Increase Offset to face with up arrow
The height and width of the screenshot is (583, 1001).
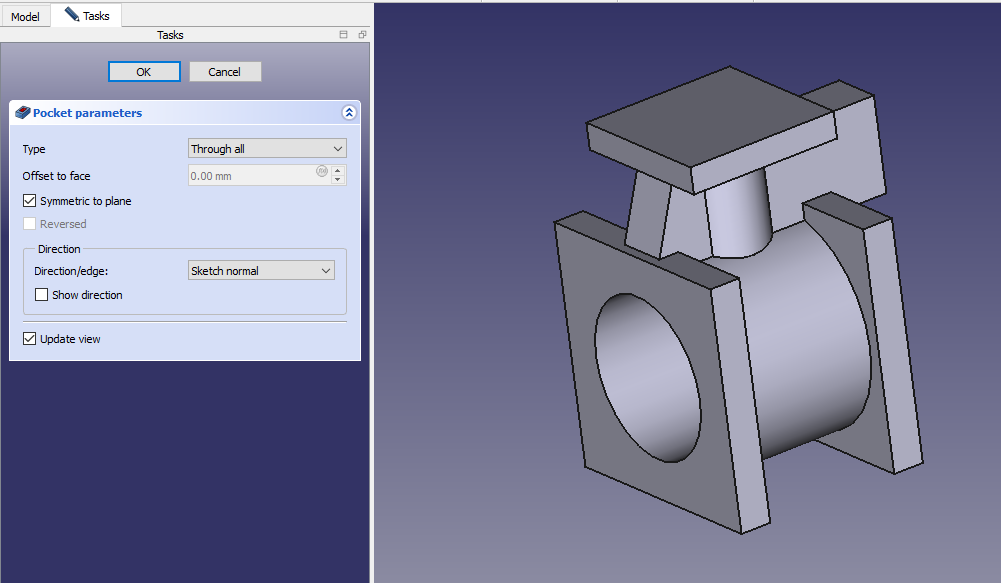[x=338, y=171]
